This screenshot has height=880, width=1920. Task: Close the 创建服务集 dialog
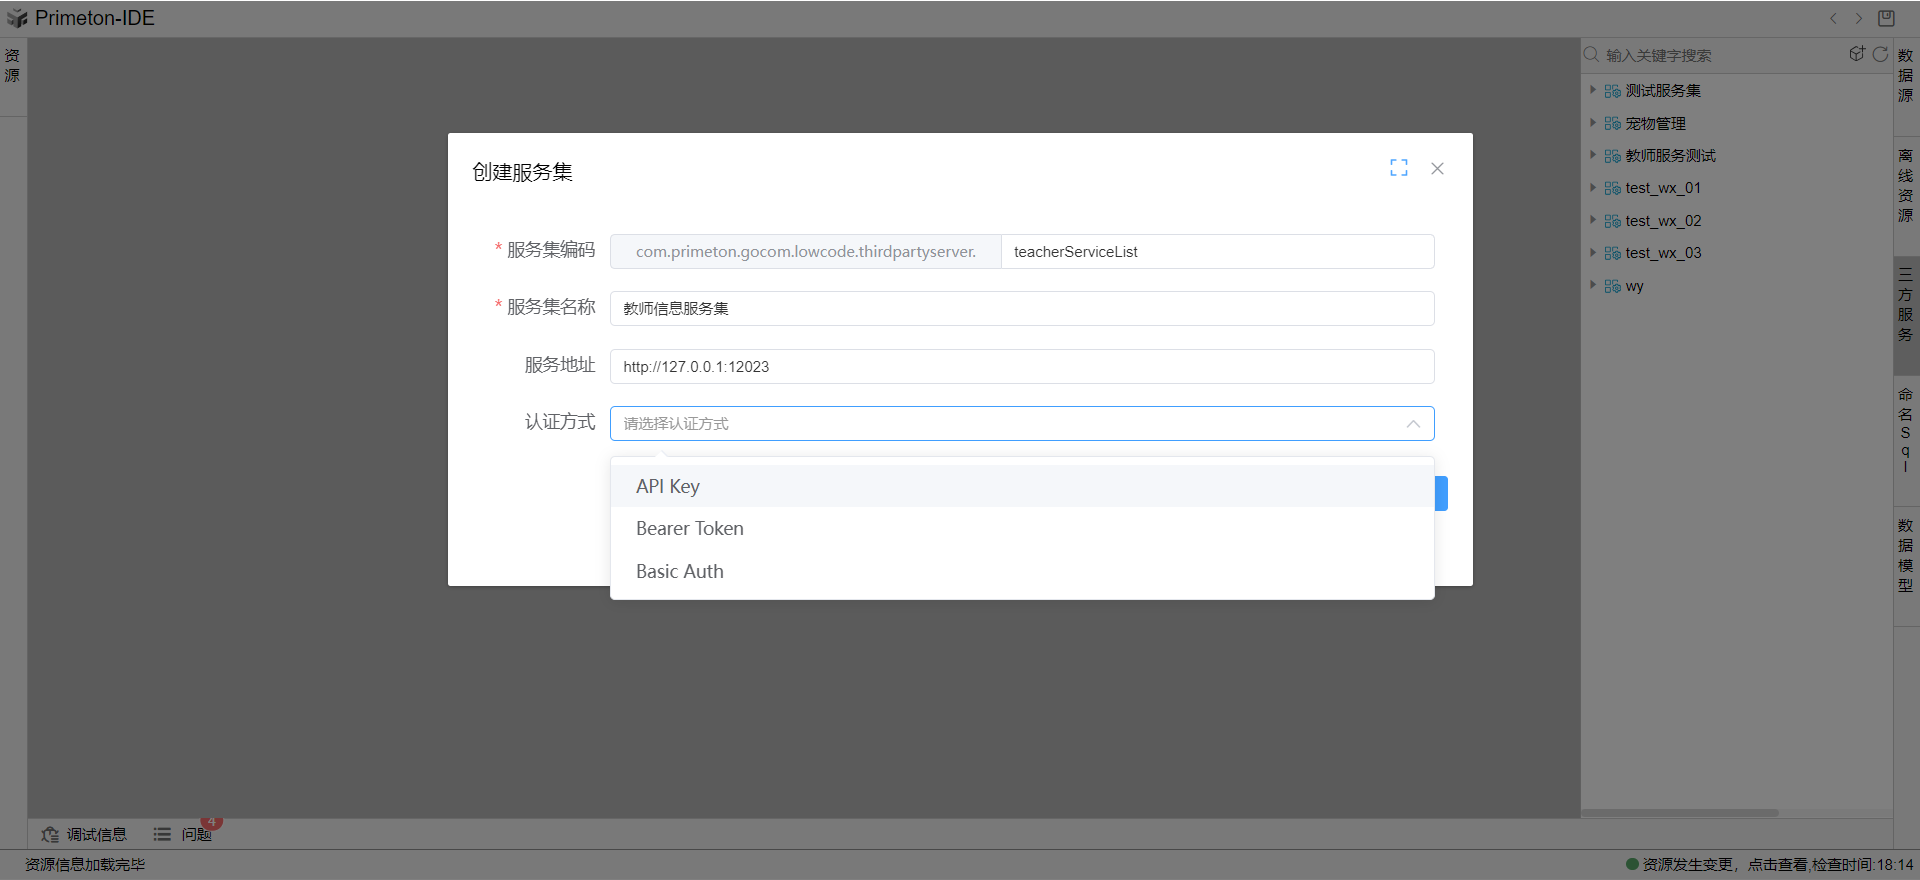pyautogui.click(x=1437, y=168)
